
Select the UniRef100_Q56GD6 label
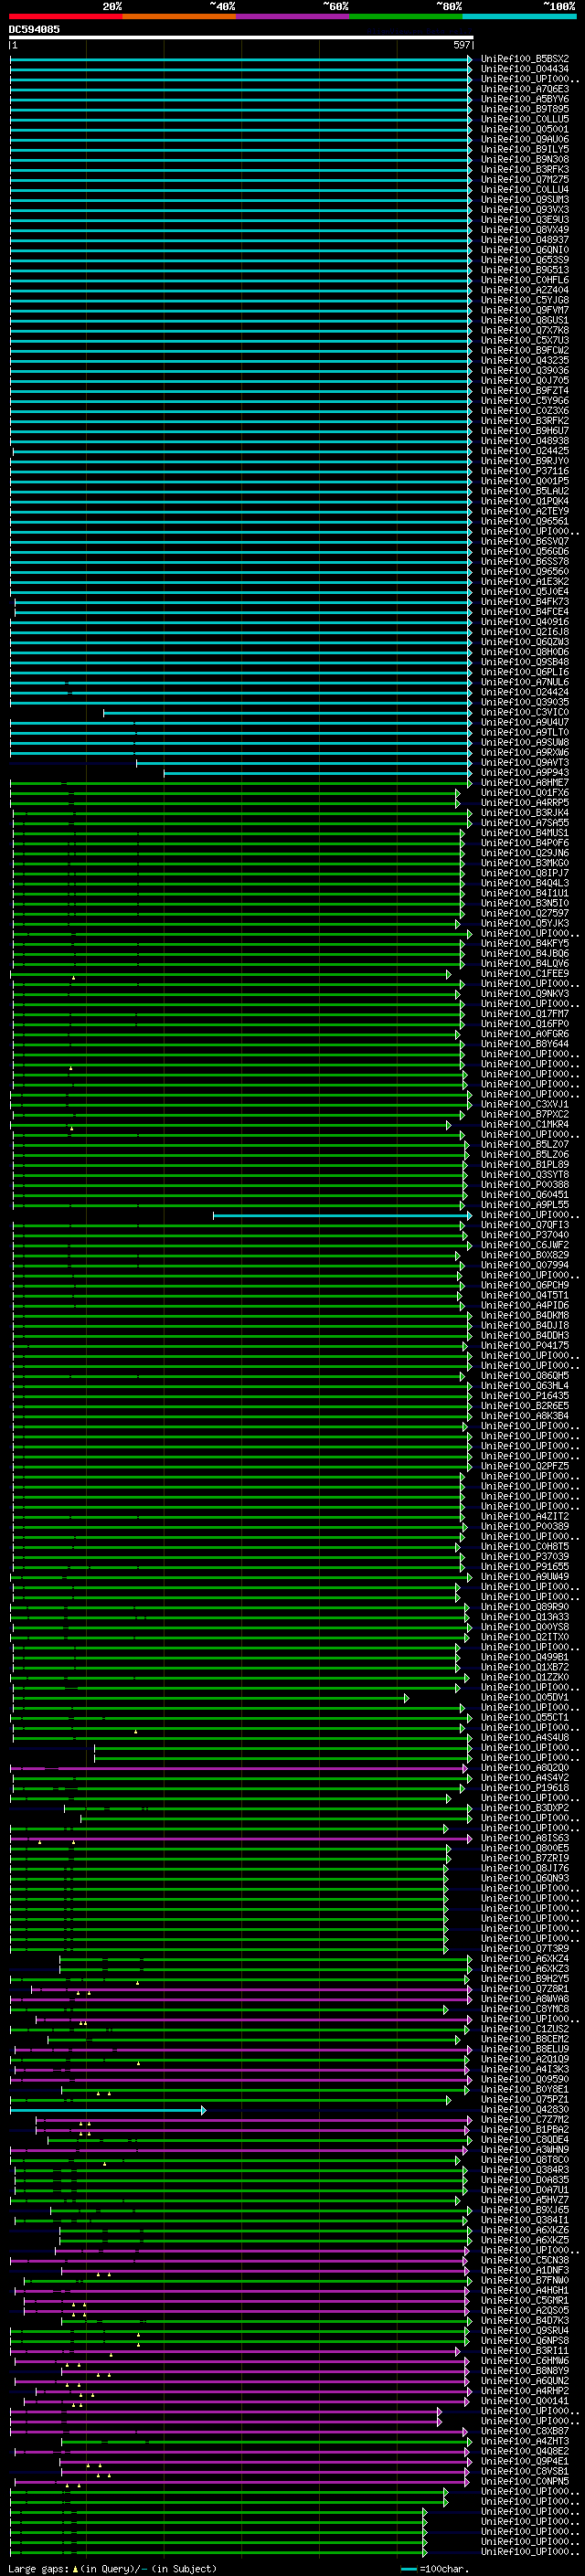point(525,551)
